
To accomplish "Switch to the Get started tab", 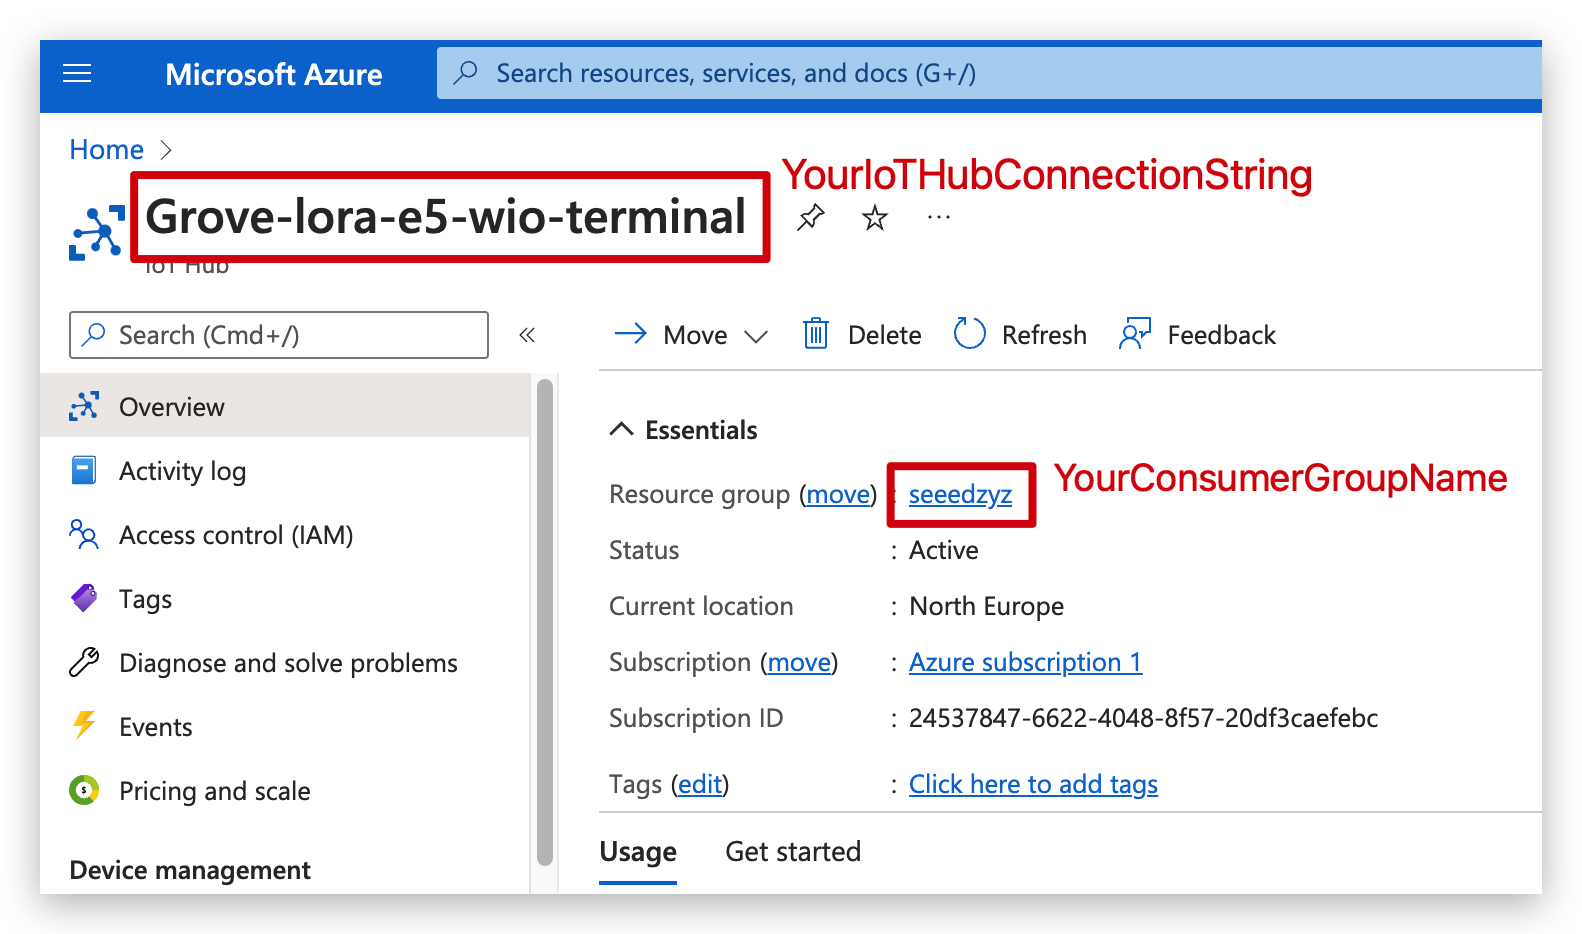I will [x=793, y=851].
